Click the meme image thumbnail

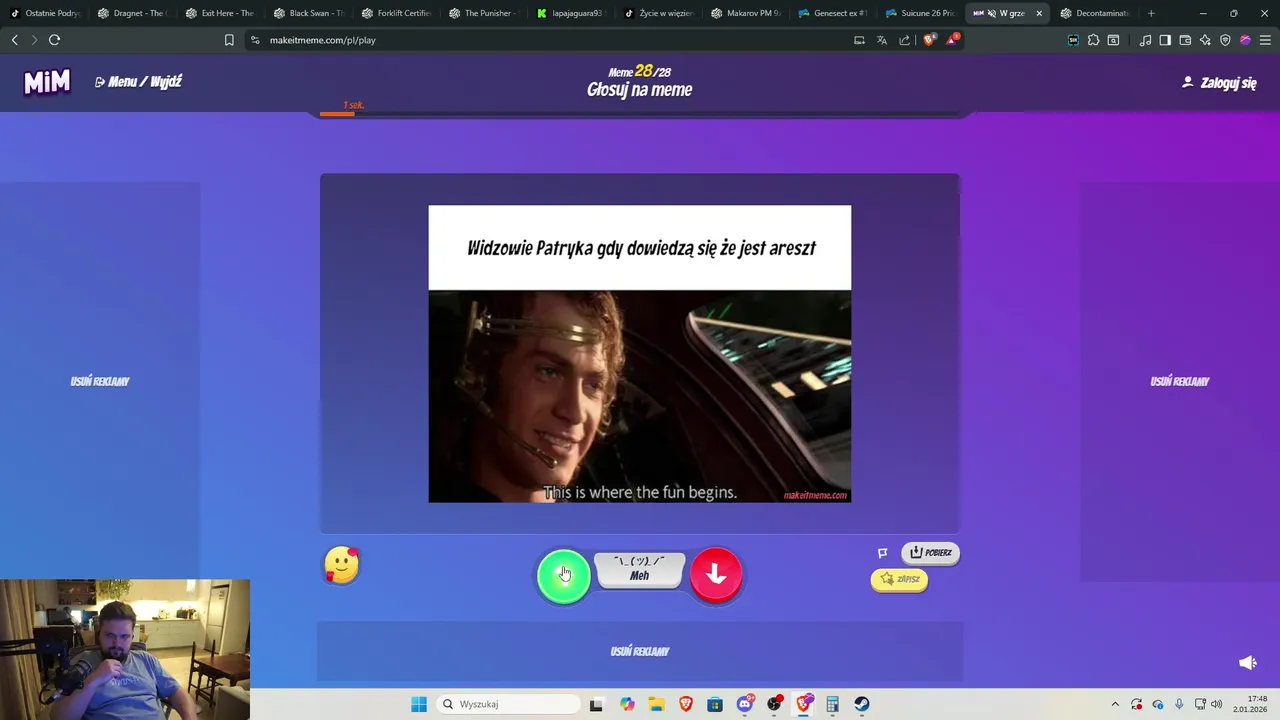(640, 354)
